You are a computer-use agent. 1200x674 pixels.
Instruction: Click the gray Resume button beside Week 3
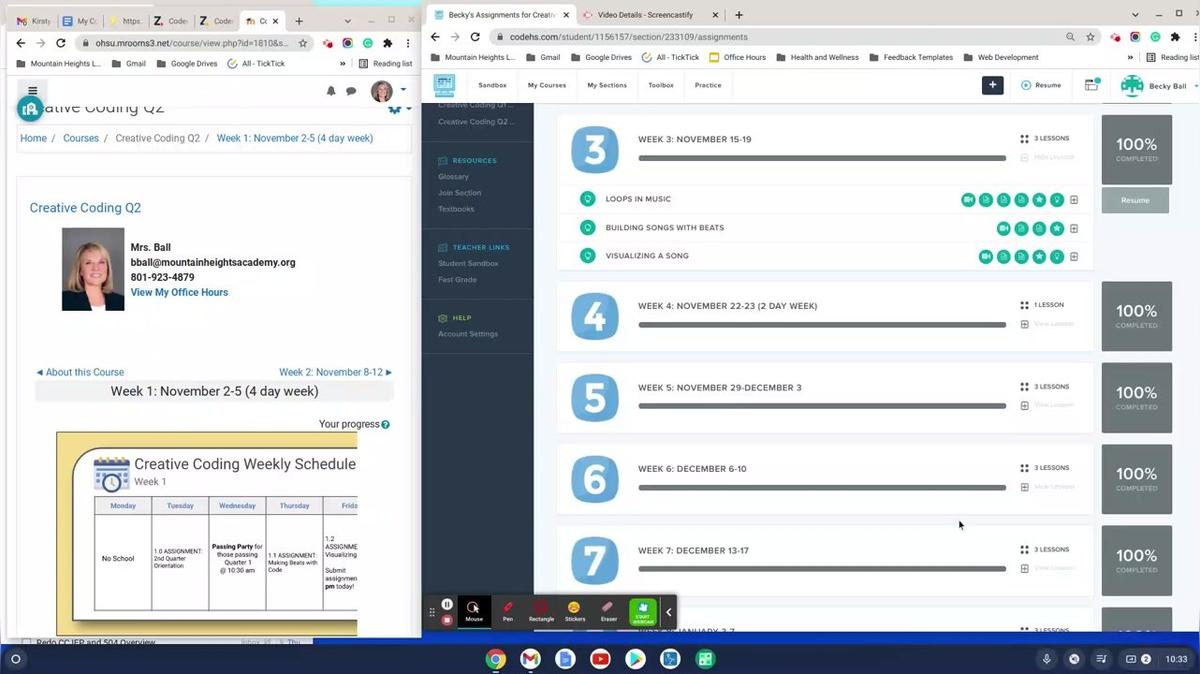coord(1135,200)
